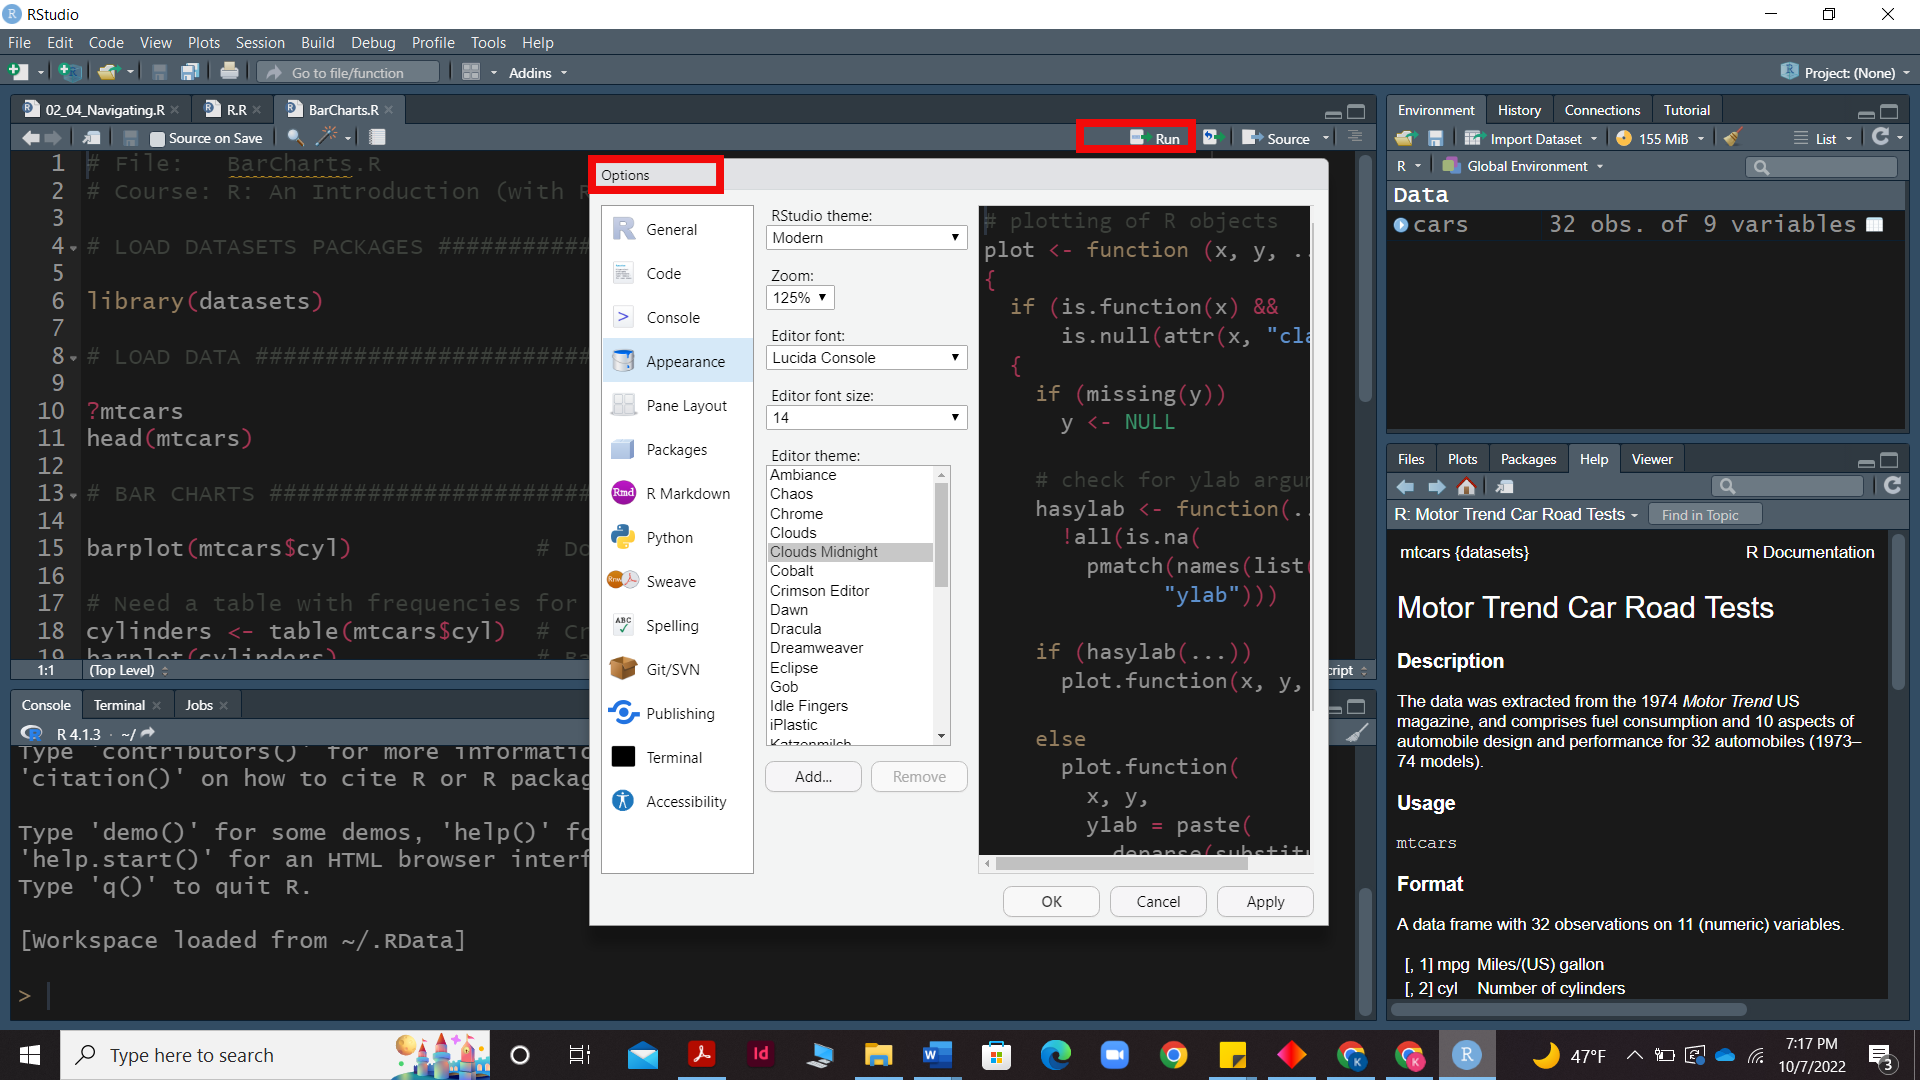1920x1080 pixels.
Task: Click the Source button in editor
Action: 1277,138
